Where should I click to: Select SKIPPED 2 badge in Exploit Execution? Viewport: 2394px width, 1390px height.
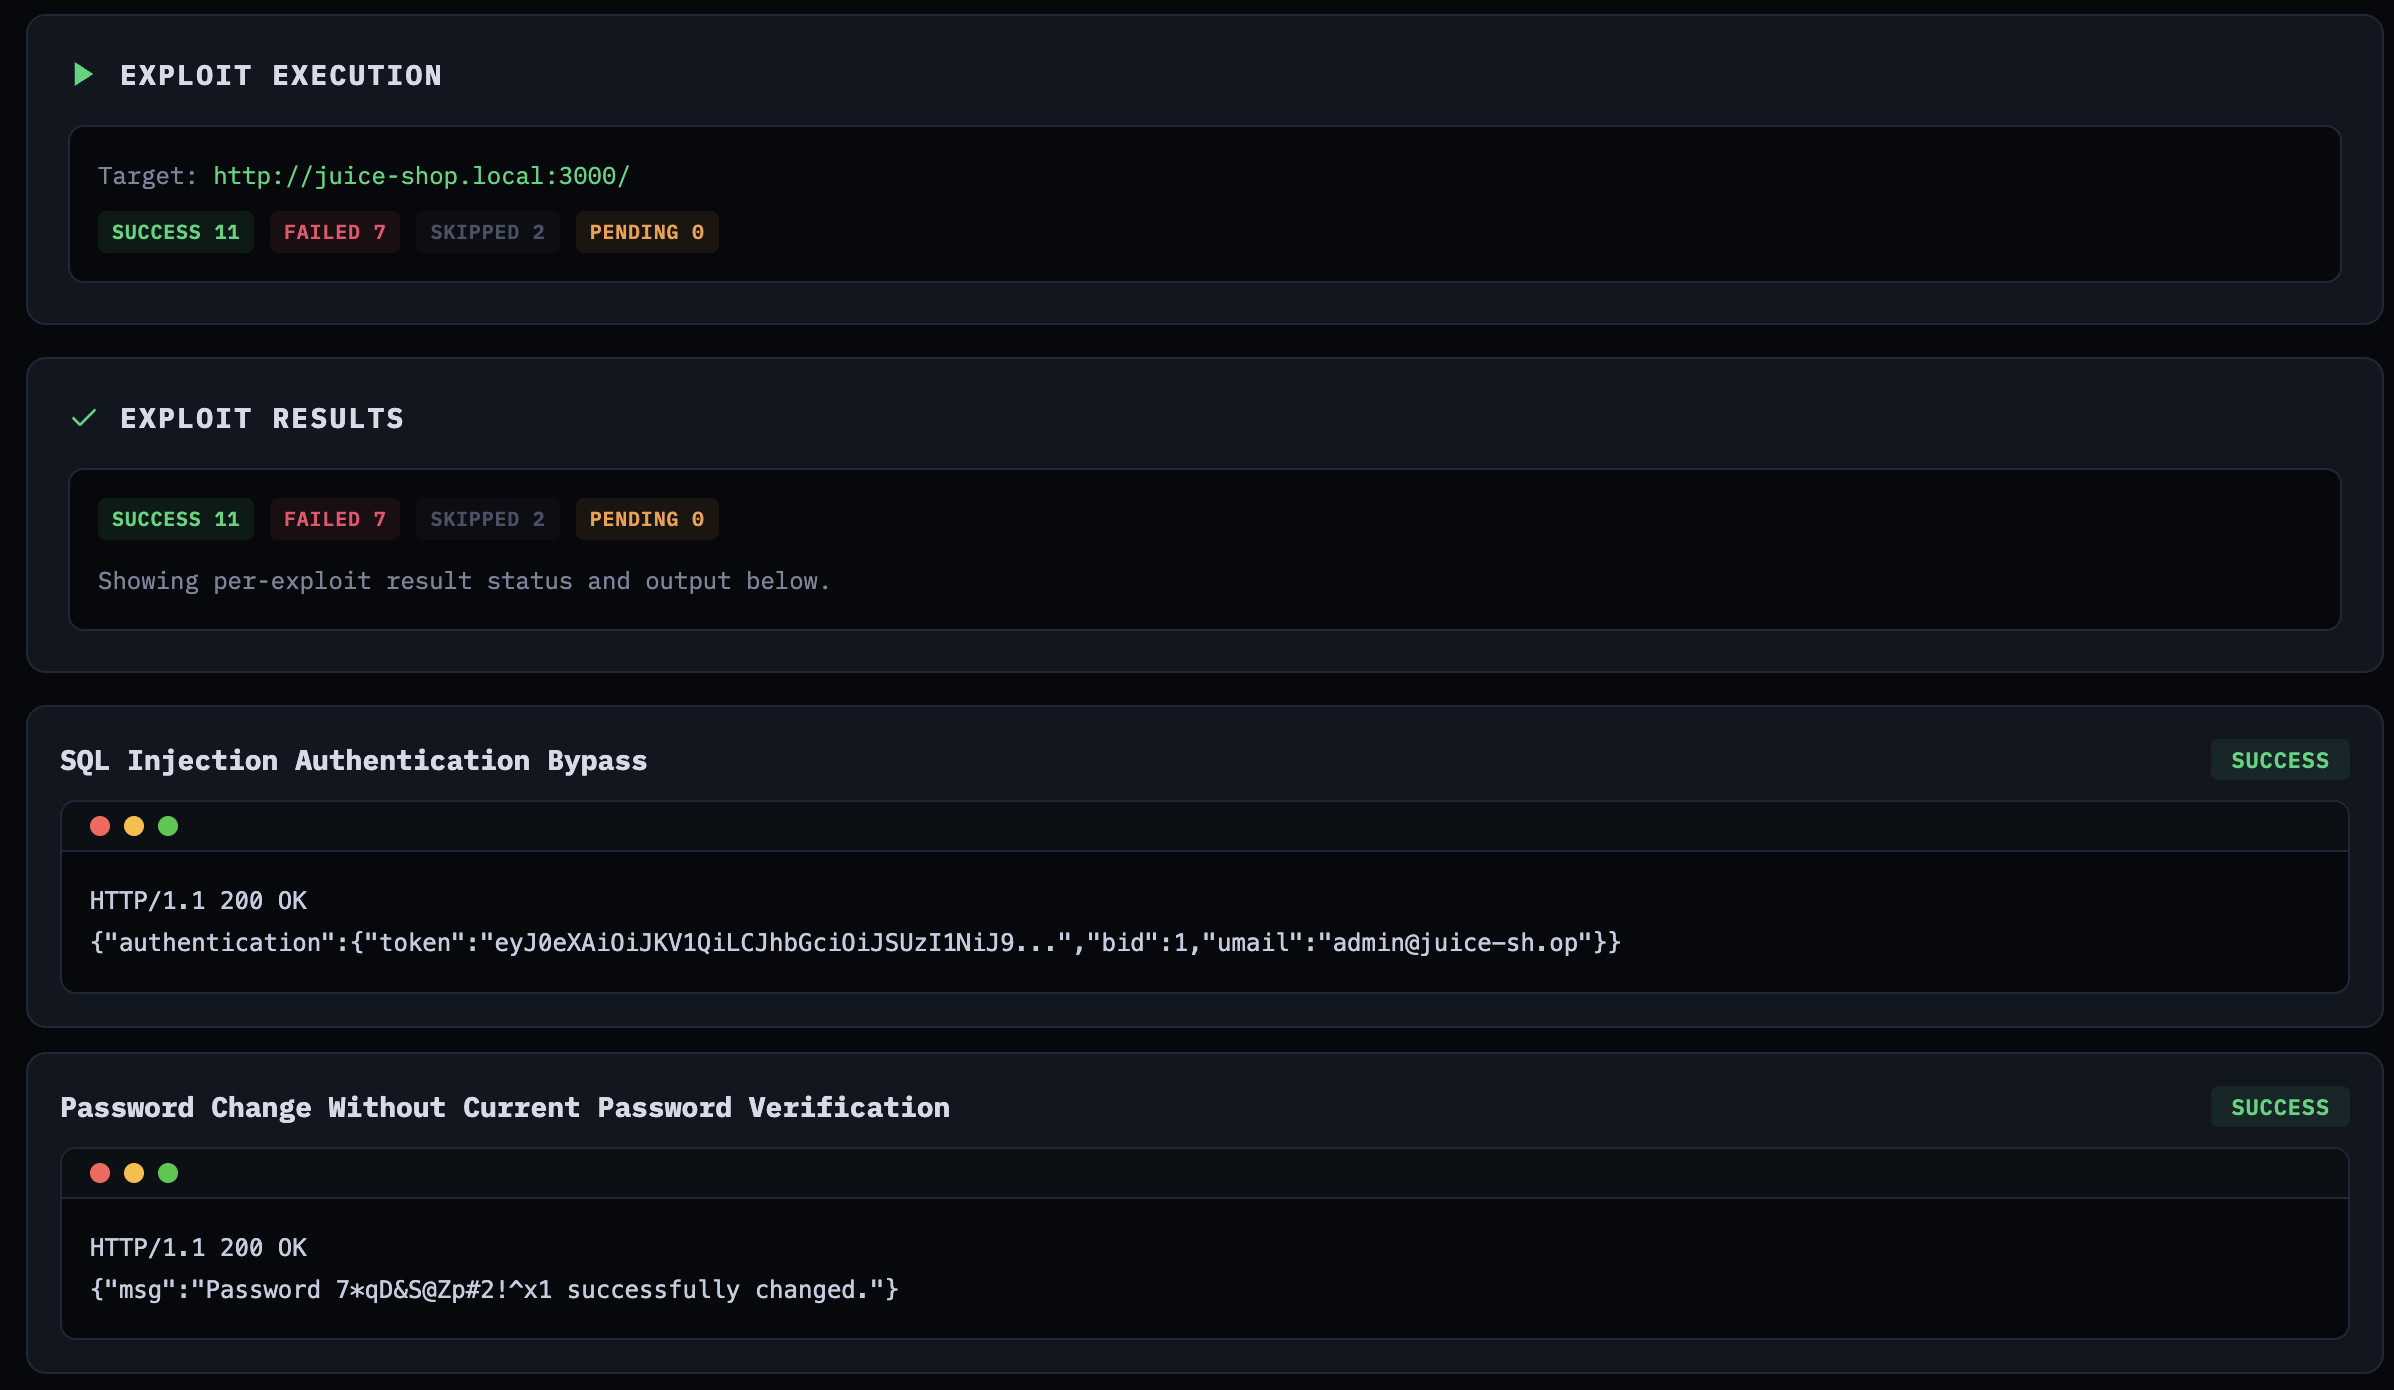(487, 232)
